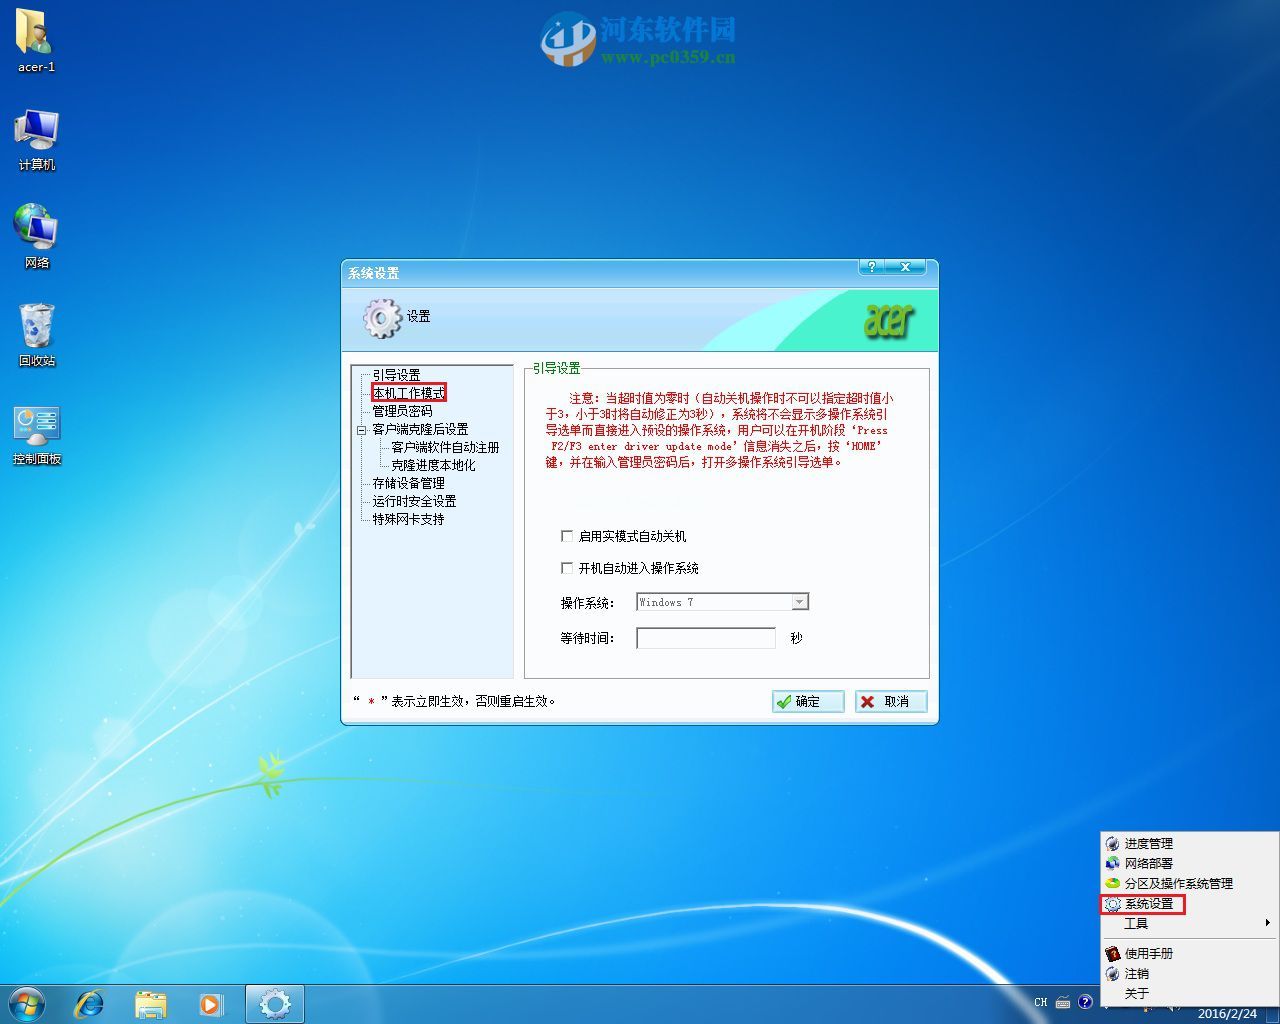
Task: Open the 计算机 desktop icon
Action: pyautogui.click(x=36, y=138)
